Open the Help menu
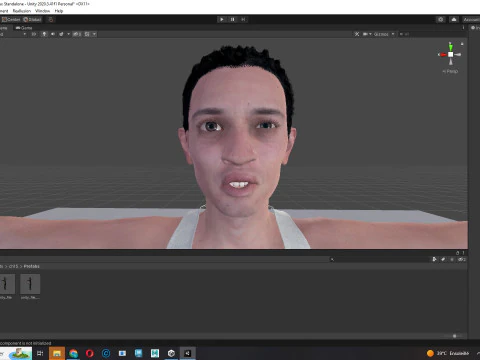 (59, 11)
